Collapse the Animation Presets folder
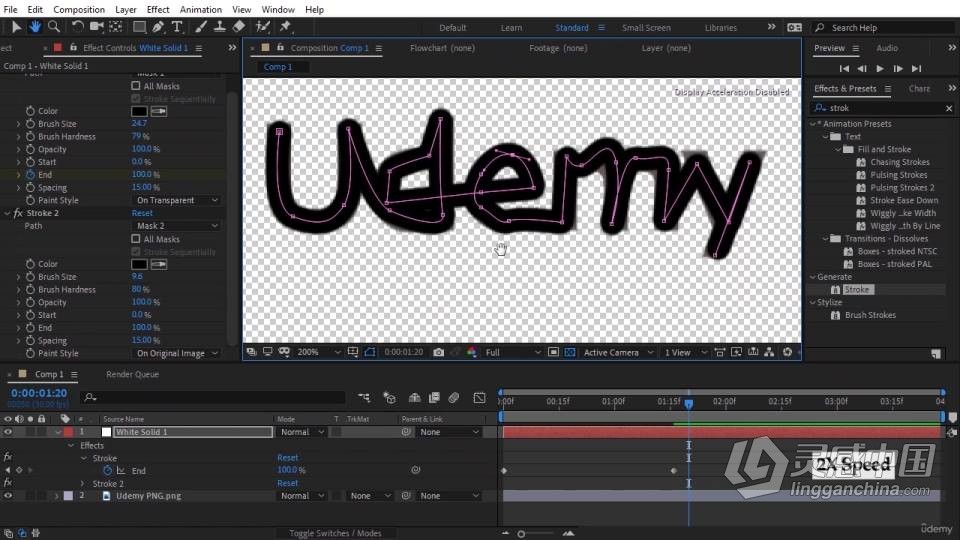 click(x=813, y=124)
